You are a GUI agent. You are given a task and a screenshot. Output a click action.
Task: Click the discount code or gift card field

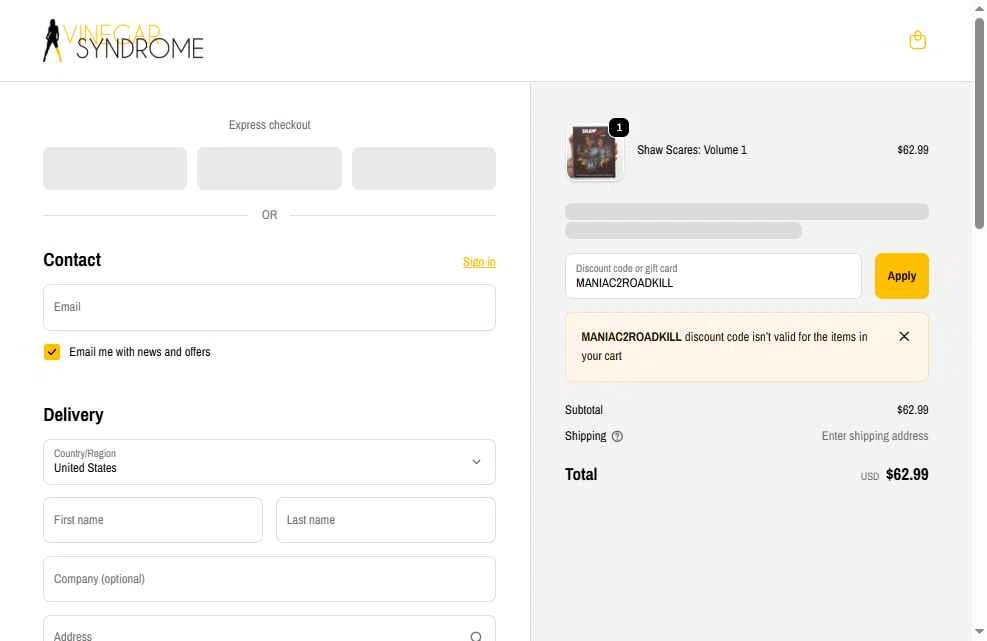[x=713, y=276]
